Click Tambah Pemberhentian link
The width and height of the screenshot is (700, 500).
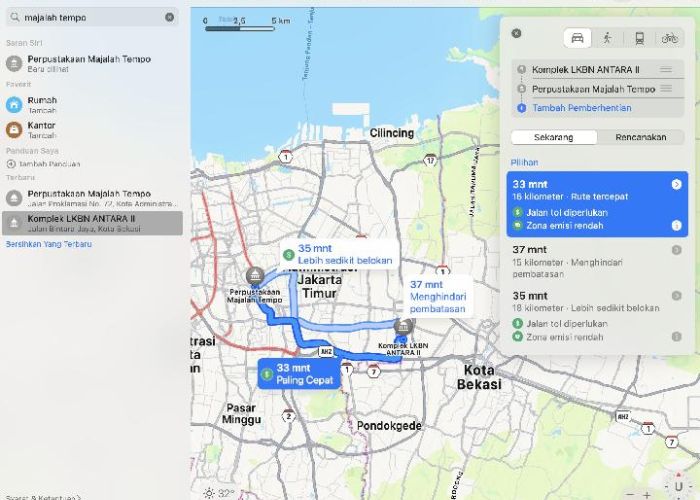tap(581, 108)
